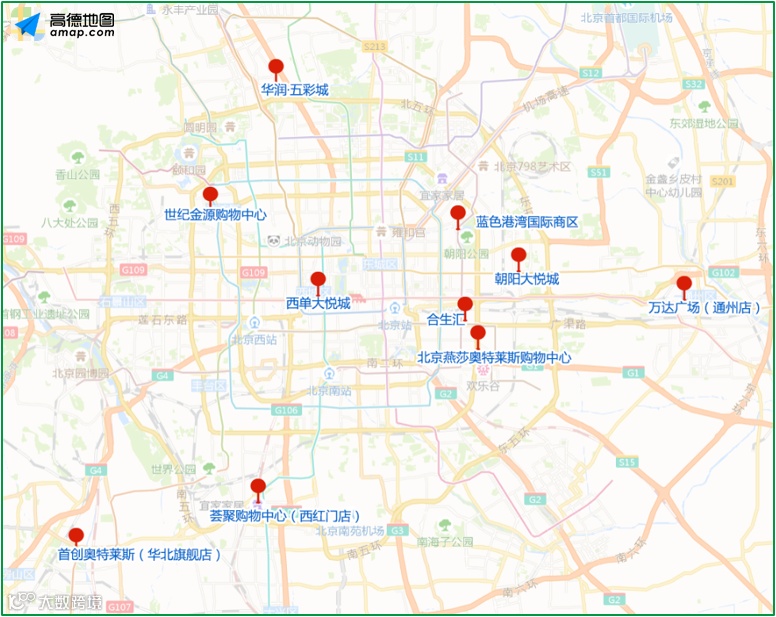Viewport: 776px width, 617px height.
Task: Click the 北京南站 railway station icon
Action: pyautogui.click(x=329, y=373)
